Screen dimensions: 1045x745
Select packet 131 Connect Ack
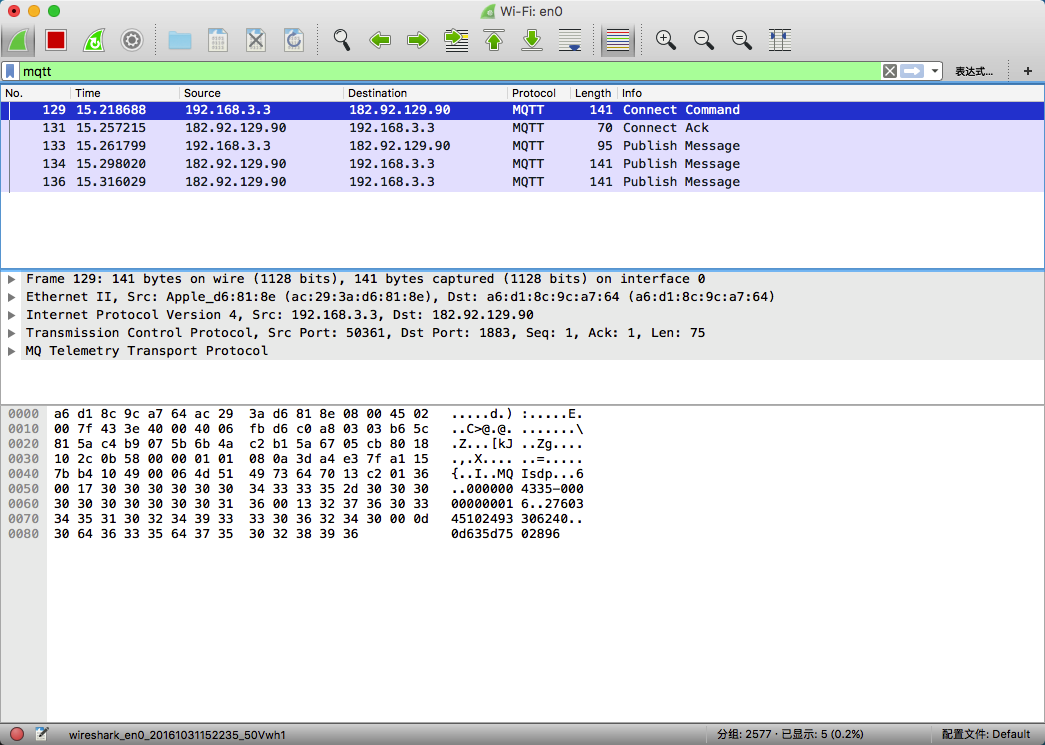coord(522,128)
